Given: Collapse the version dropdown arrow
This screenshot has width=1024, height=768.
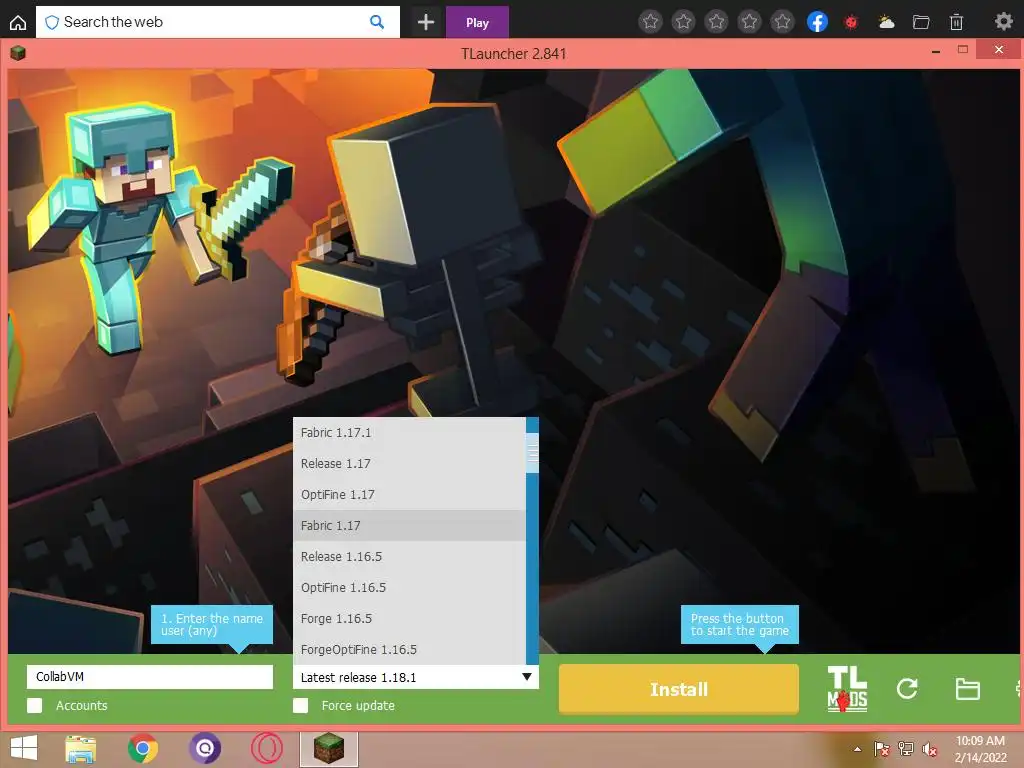Looking at the screenshot, I should point(526,677).
